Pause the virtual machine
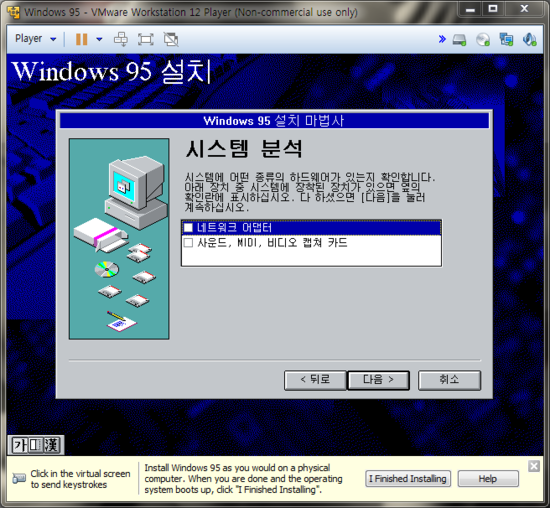 click(x=81, y=39)
